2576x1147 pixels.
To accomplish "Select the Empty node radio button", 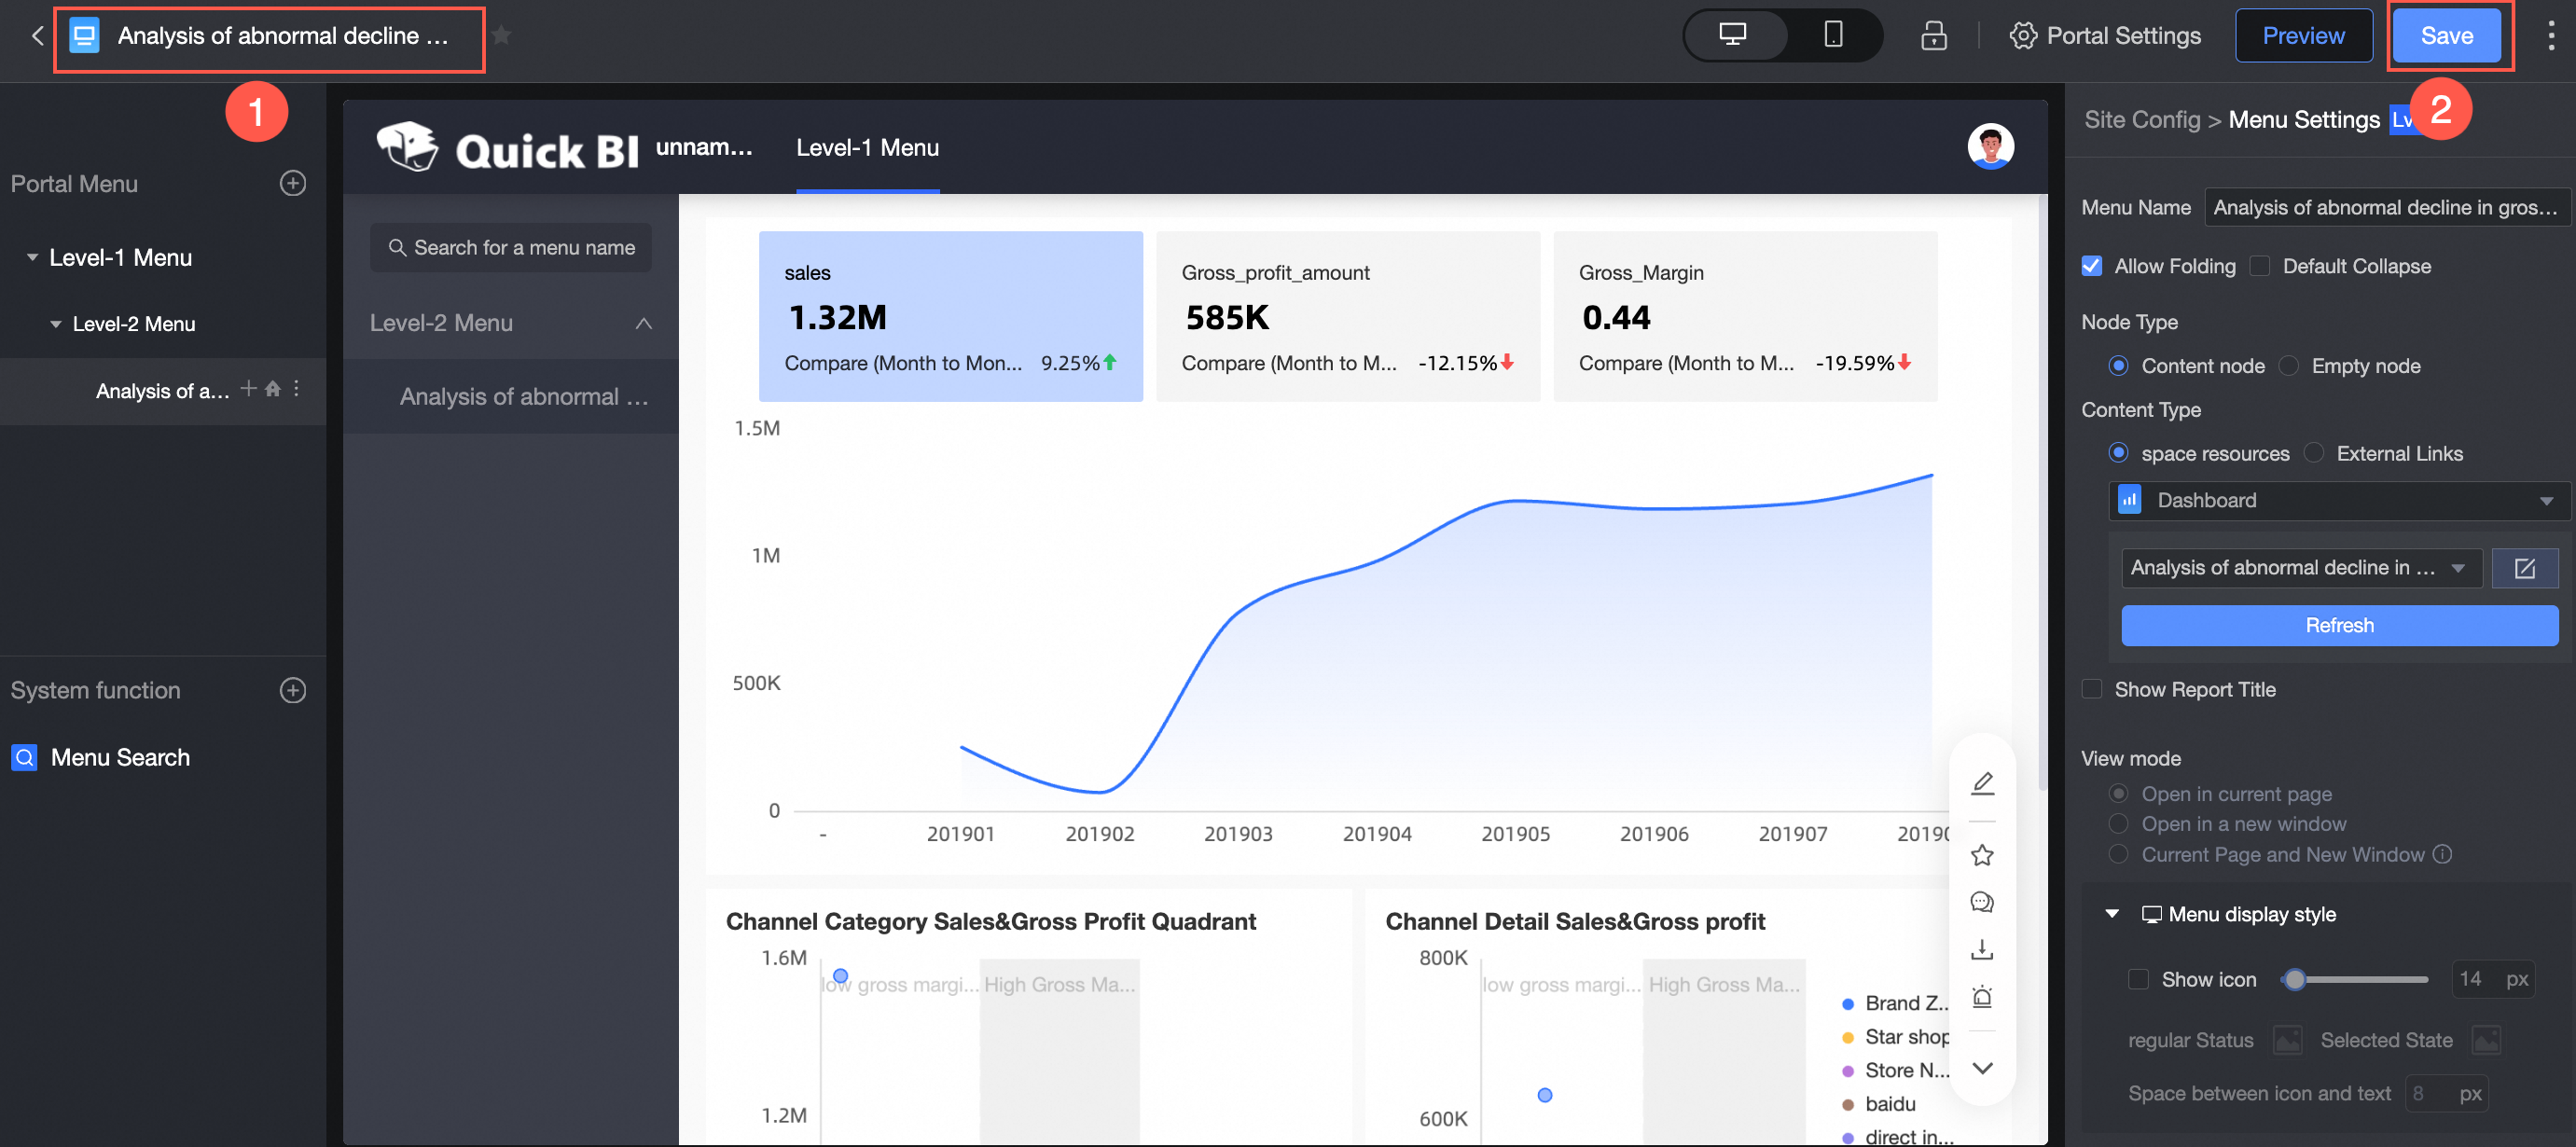I will pyautogui.click(x=2288, y=366).
